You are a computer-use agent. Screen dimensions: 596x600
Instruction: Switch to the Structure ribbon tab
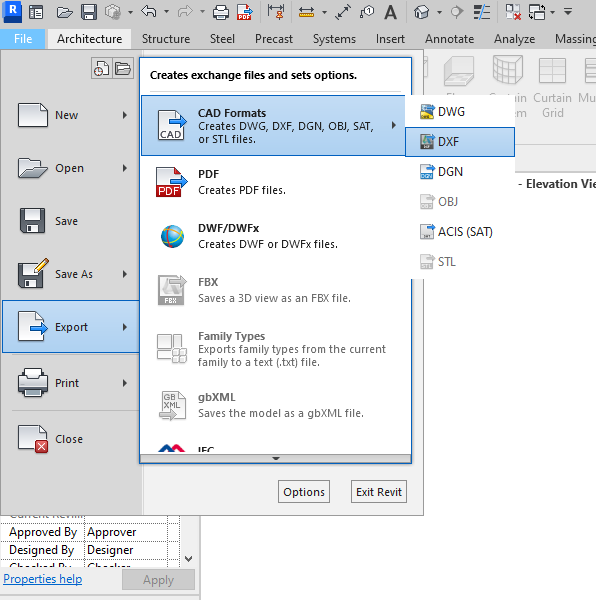click(x=166, y=39)
